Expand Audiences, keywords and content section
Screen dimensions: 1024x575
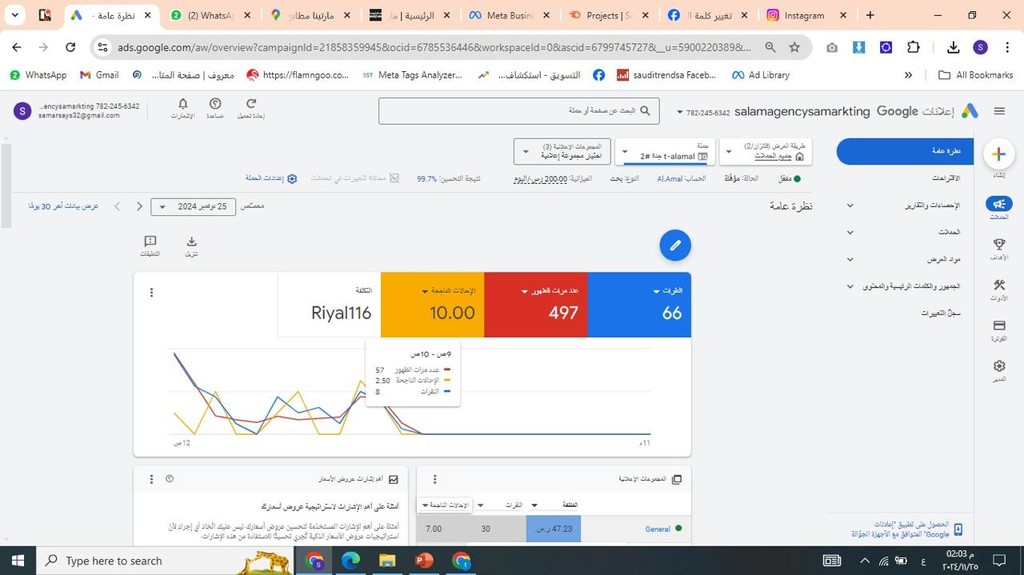(850, 286)
